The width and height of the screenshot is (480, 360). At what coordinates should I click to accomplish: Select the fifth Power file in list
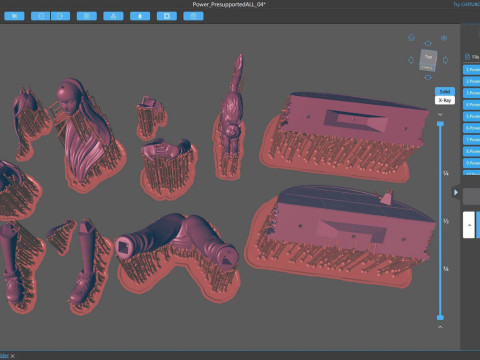(471, 116)
